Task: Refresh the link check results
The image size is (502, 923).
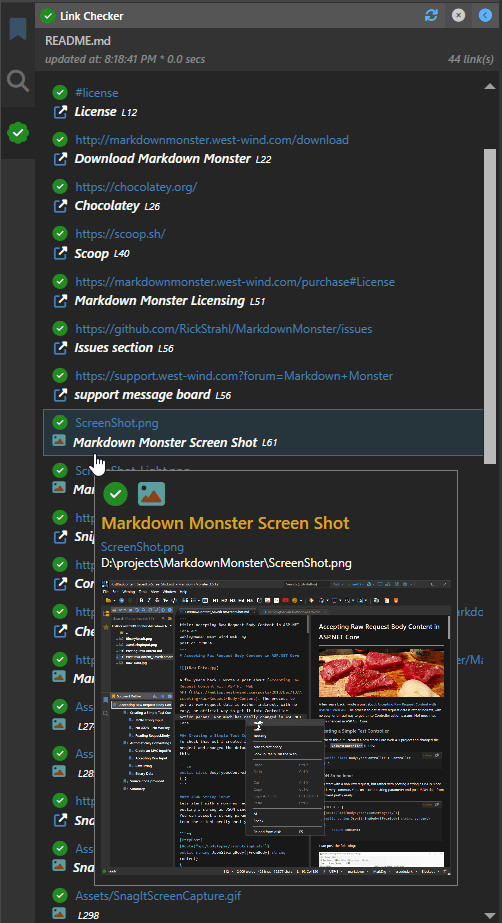Action: click(431, 15)
